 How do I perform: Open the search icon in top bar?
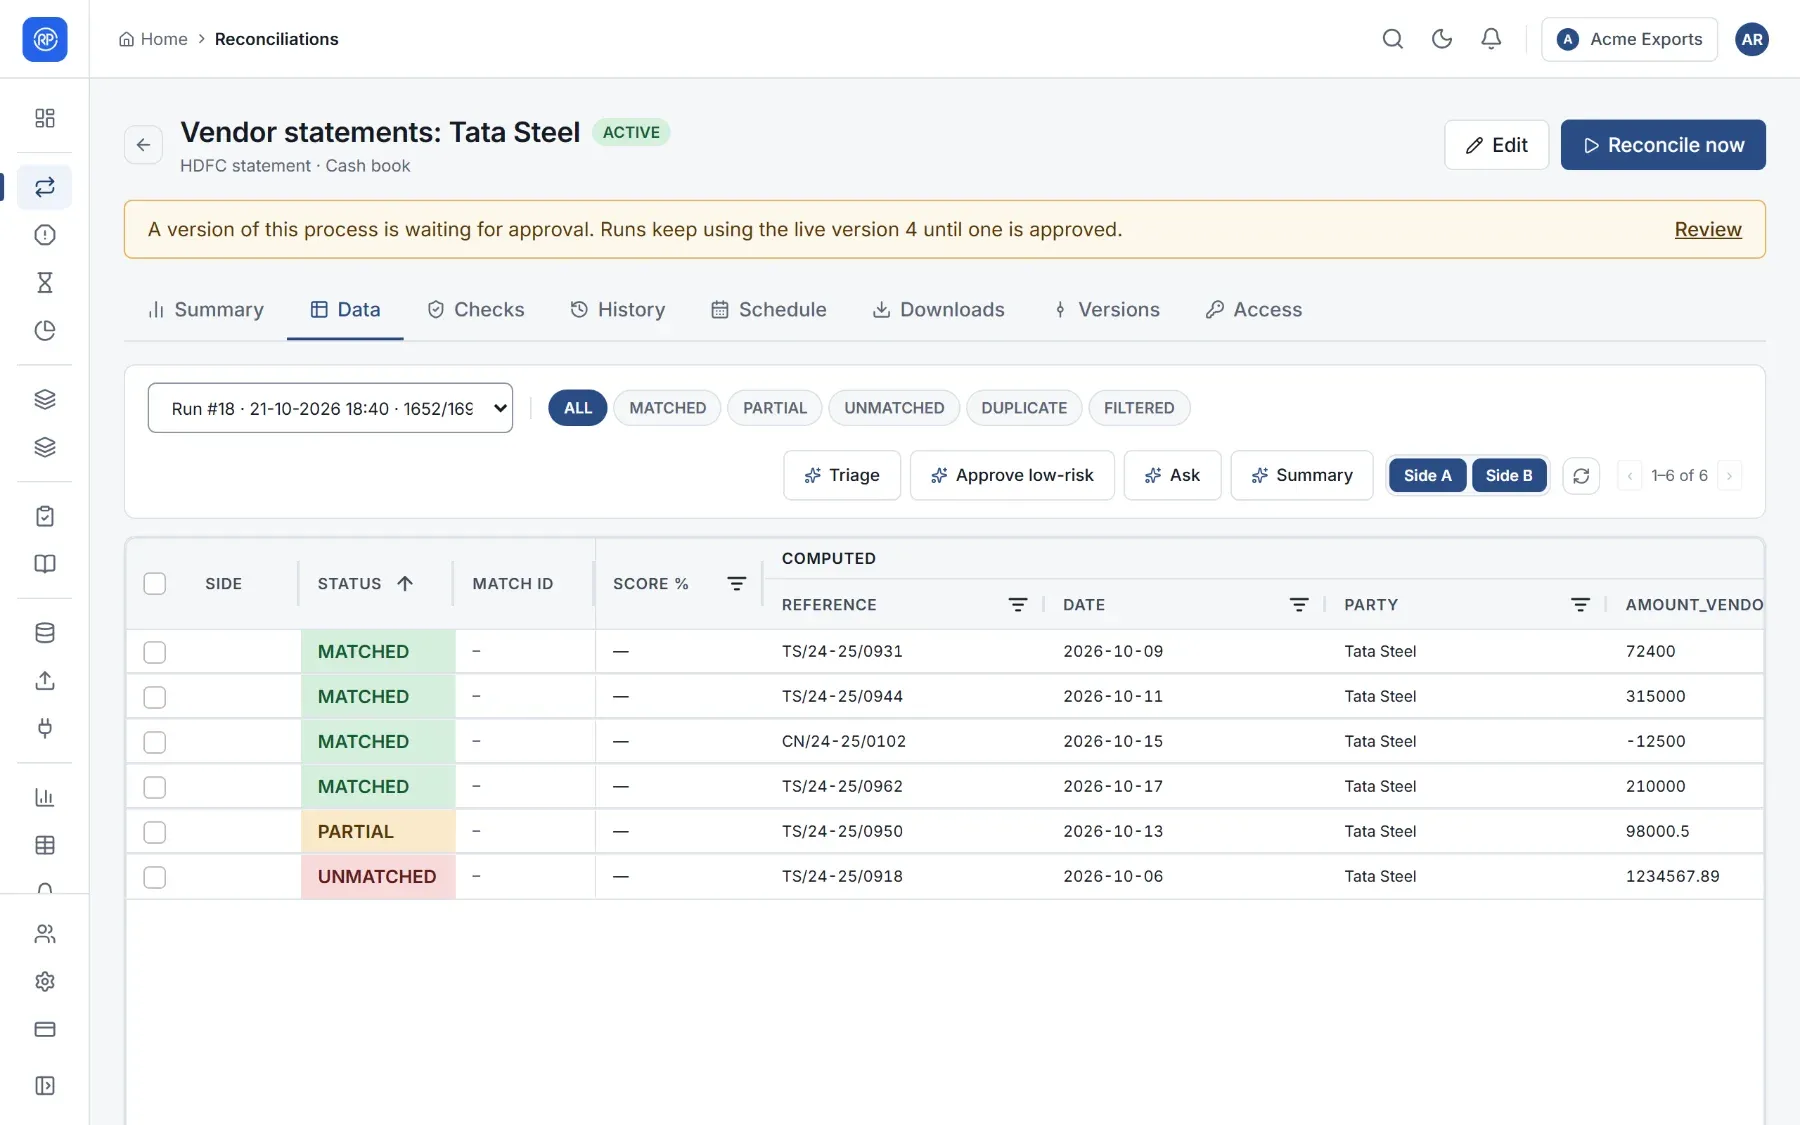(1392, 39)
